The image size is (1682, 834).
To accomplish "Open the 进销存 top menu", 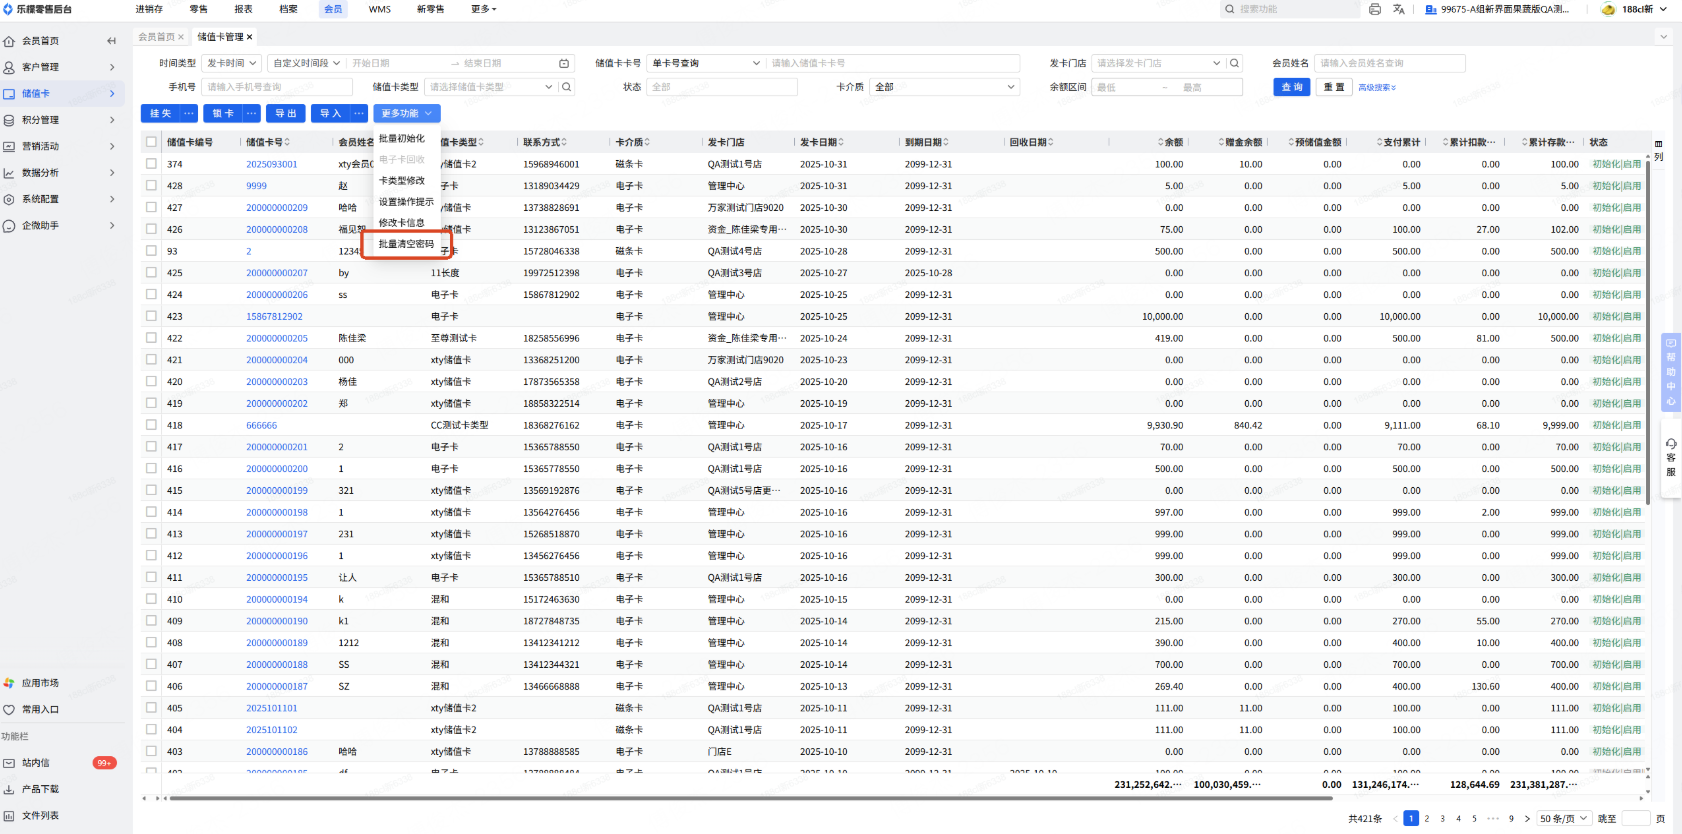I will [x=149, y=9].
